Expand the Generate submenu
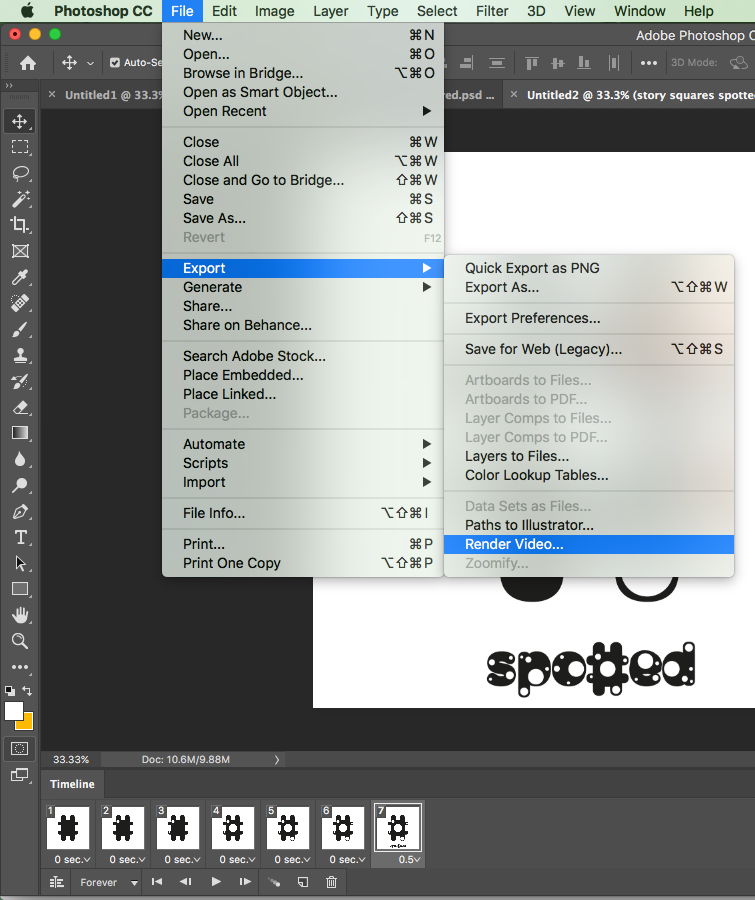This screenshot has width=755, height=900. point(303,287)
